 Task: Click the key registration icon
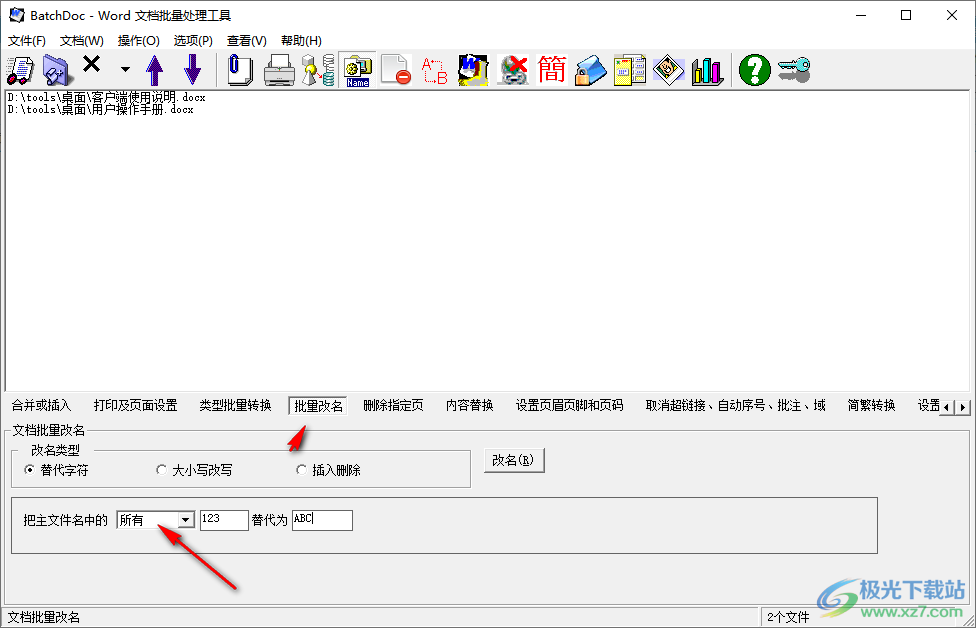[x=794, y=70]
